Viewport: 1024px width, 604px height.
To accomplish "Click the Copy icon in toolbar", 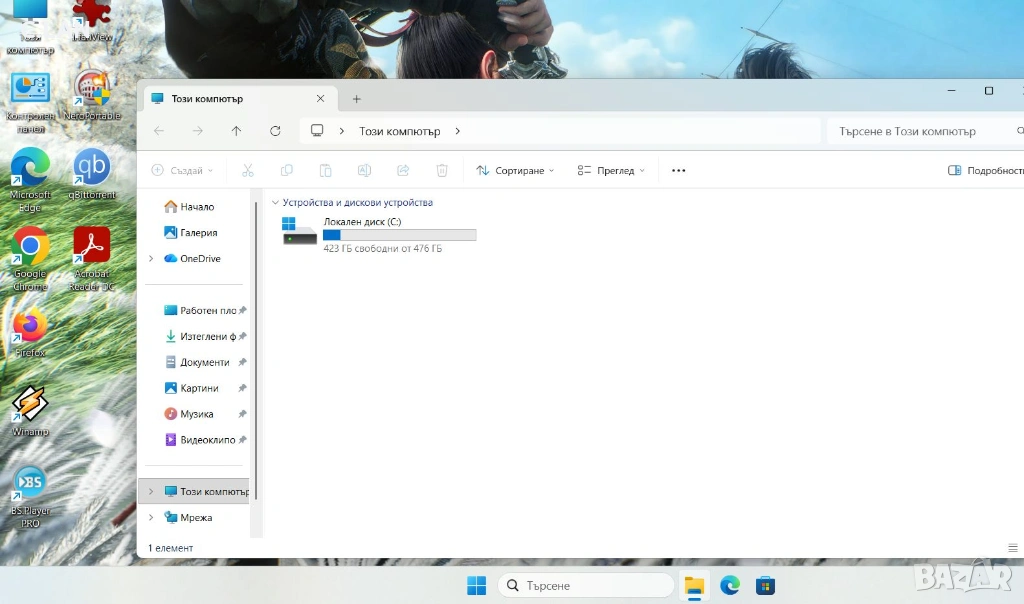I will tap(287, 171).
